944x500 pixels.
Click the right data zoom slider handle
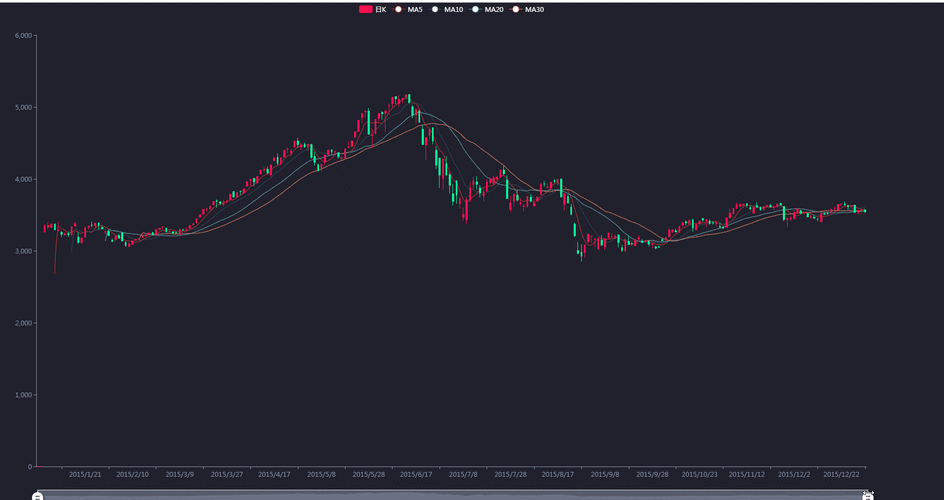(868, 495)
